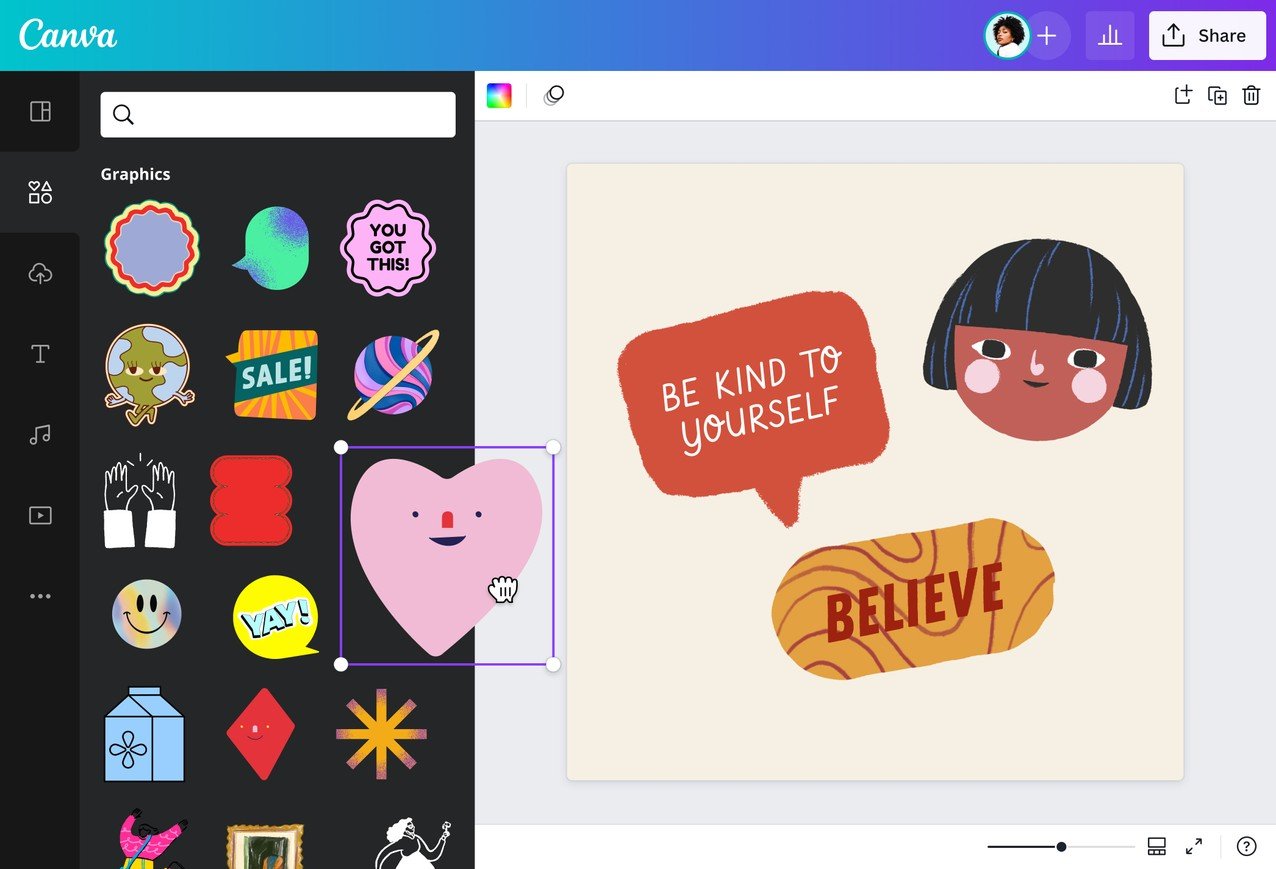Add a new page icon
Screen dimensions: 1276x869
click(x=1183, y=95)
